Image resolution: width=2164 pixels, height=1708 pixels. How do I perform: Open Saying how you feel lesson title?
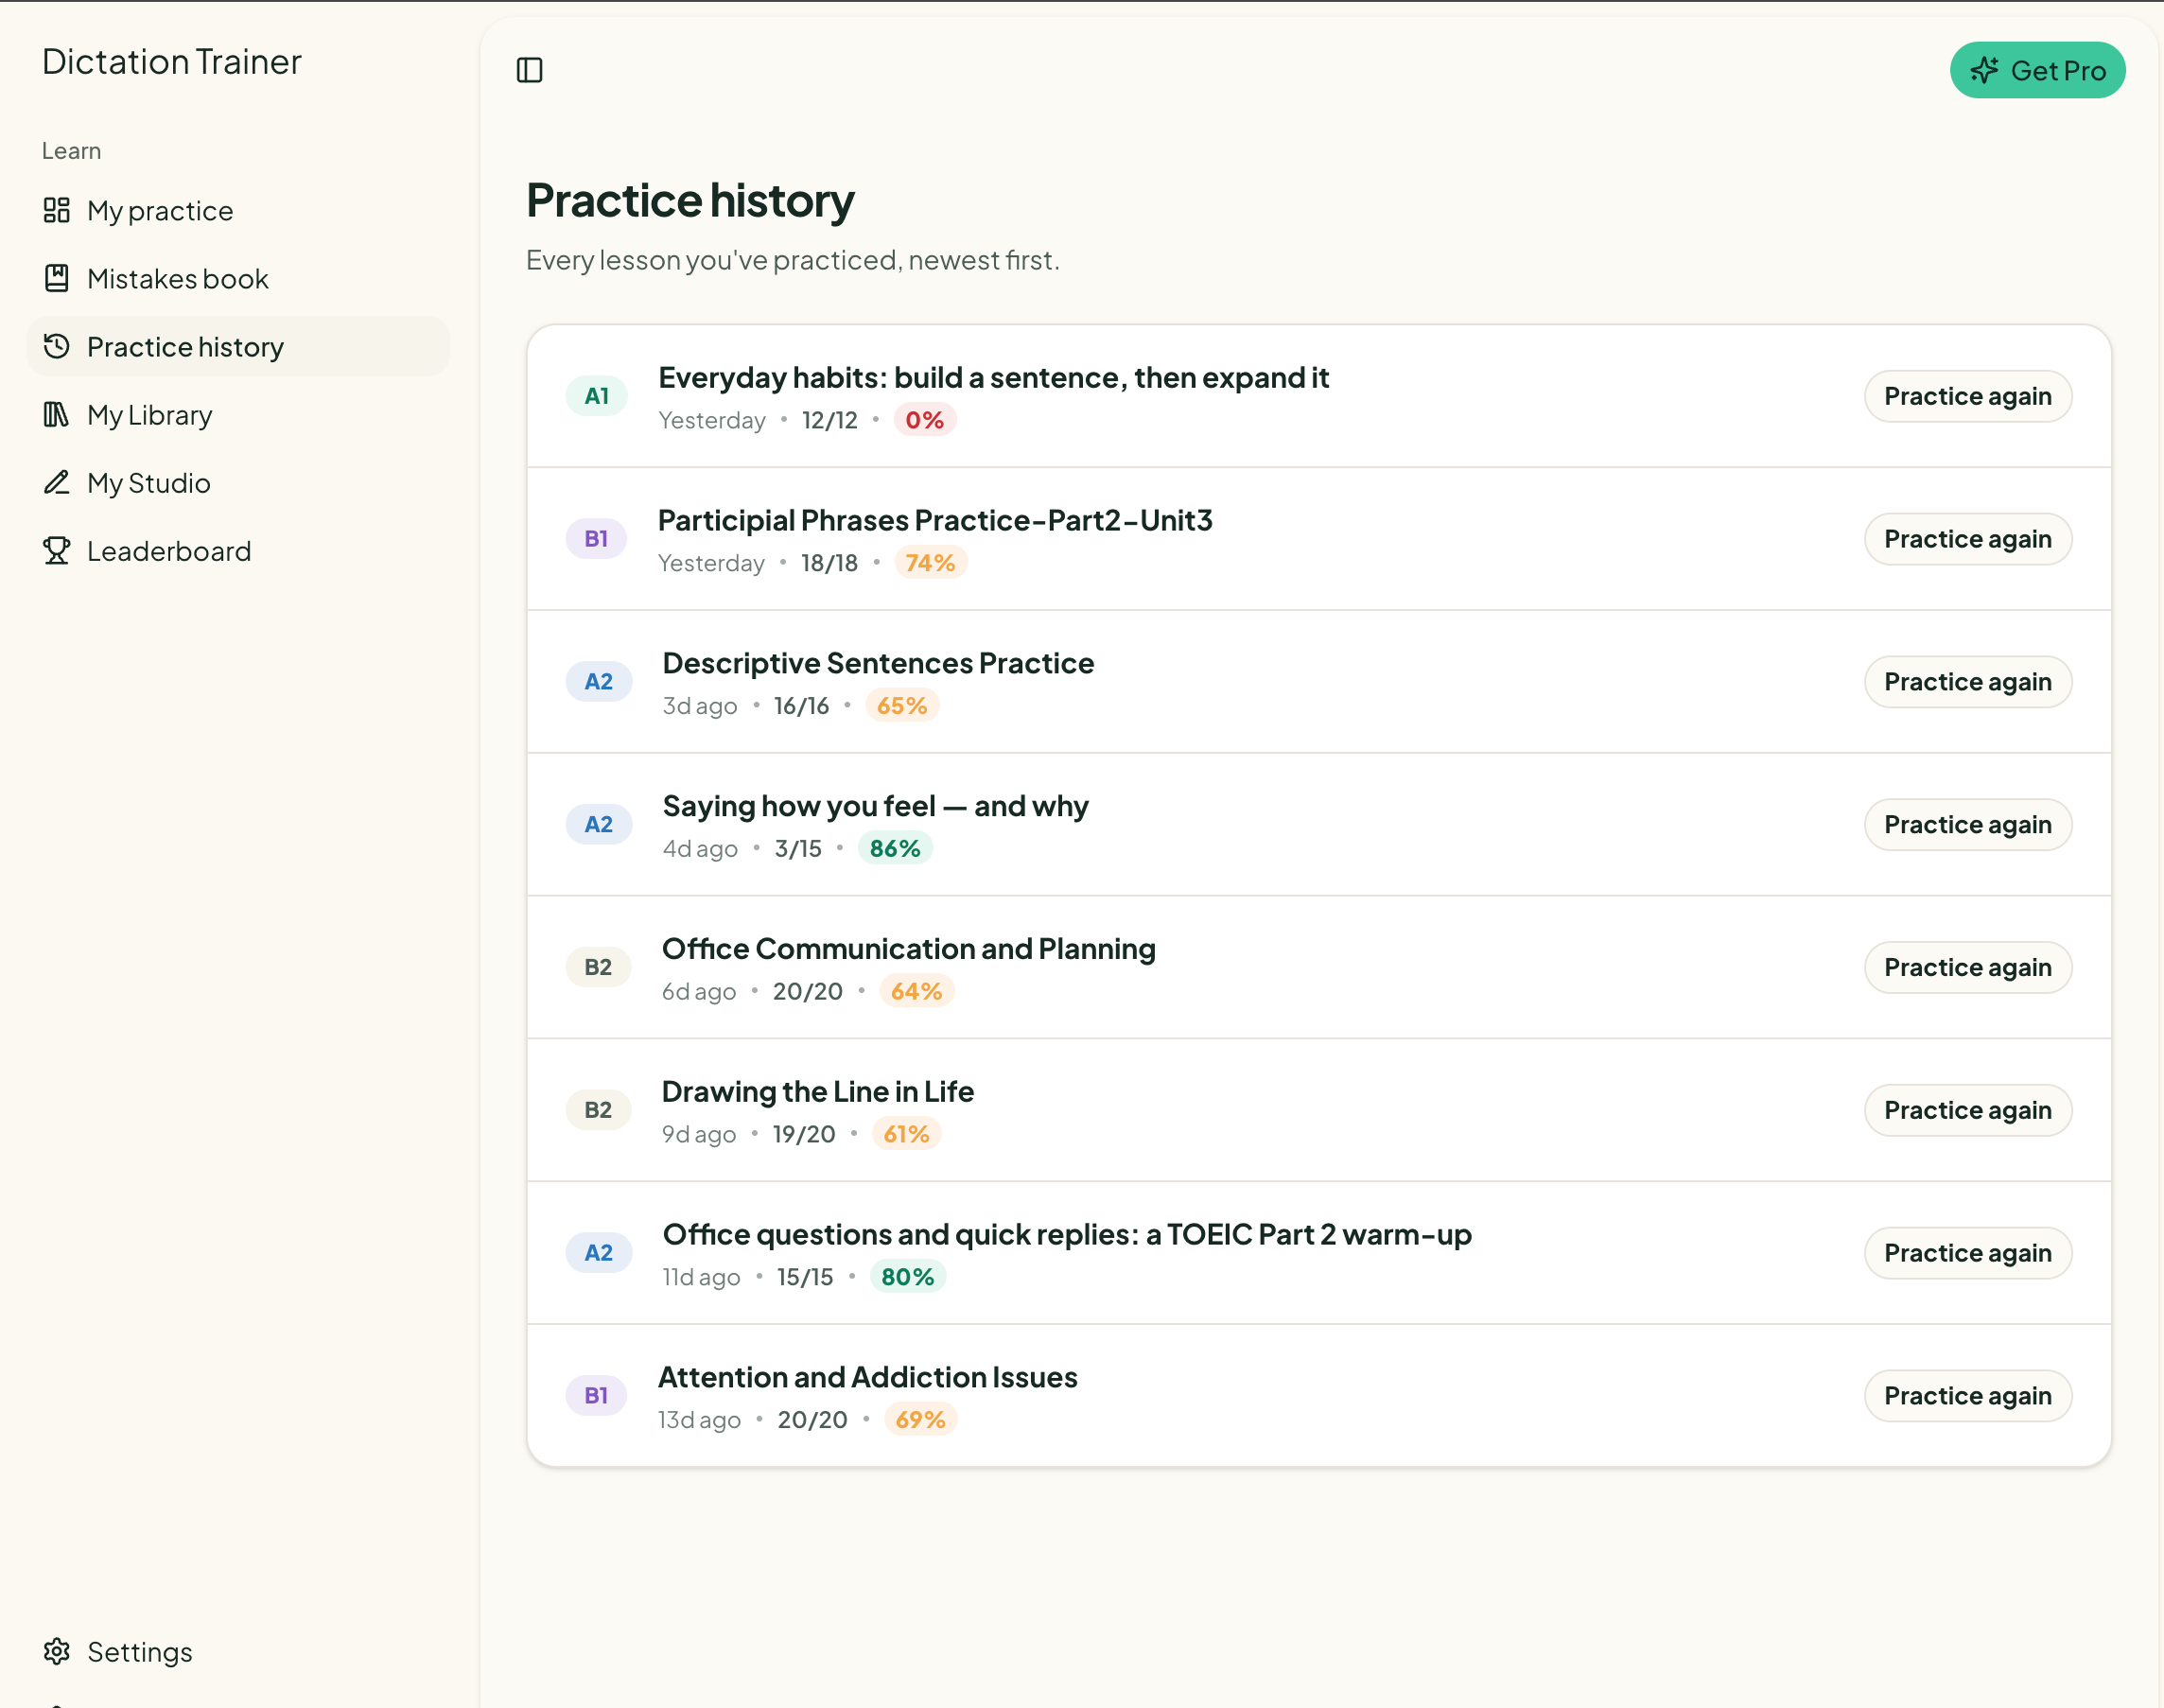pos(875,806)
